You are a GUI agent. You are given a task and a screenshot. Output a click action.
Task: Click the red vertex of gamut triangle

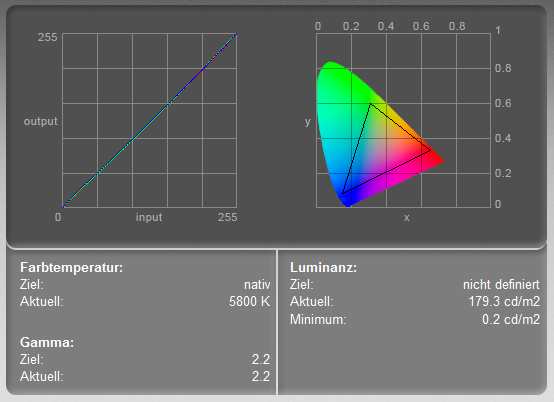(x=430, y=150)
